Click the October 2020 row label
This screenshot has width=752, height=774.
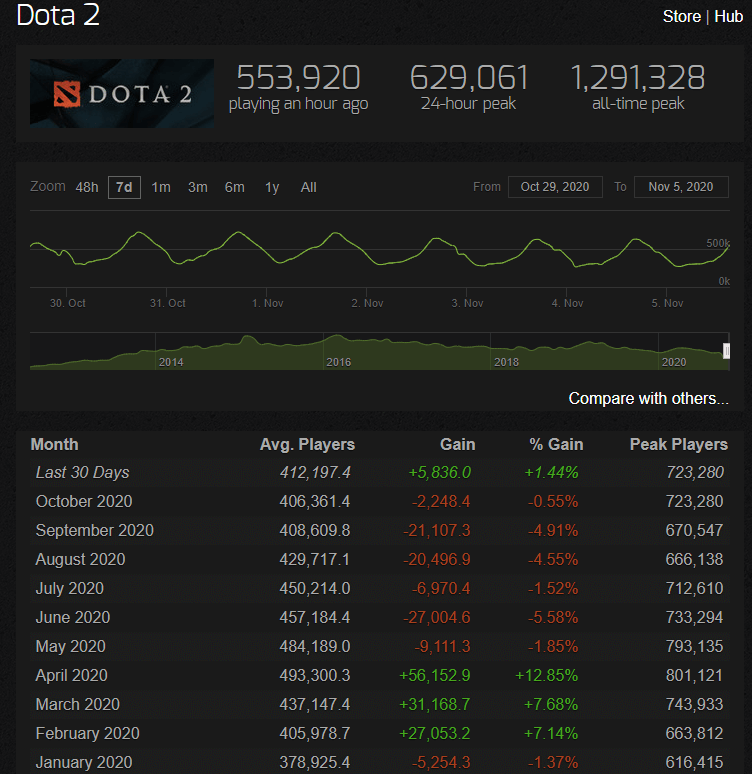pos(84,502)
